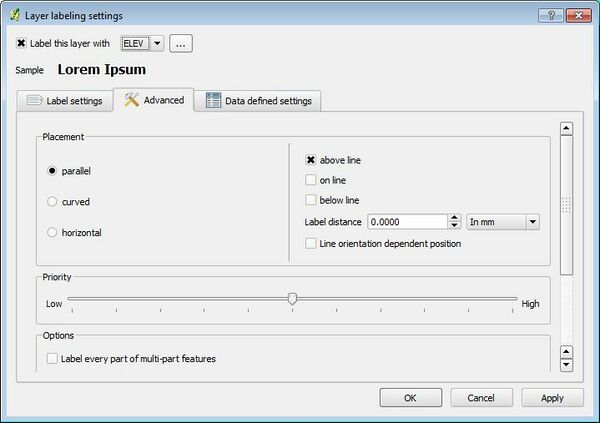Increase Label distance with up stepper
The height and width of the screenshot is (423, 600).
tap(453, 218)
